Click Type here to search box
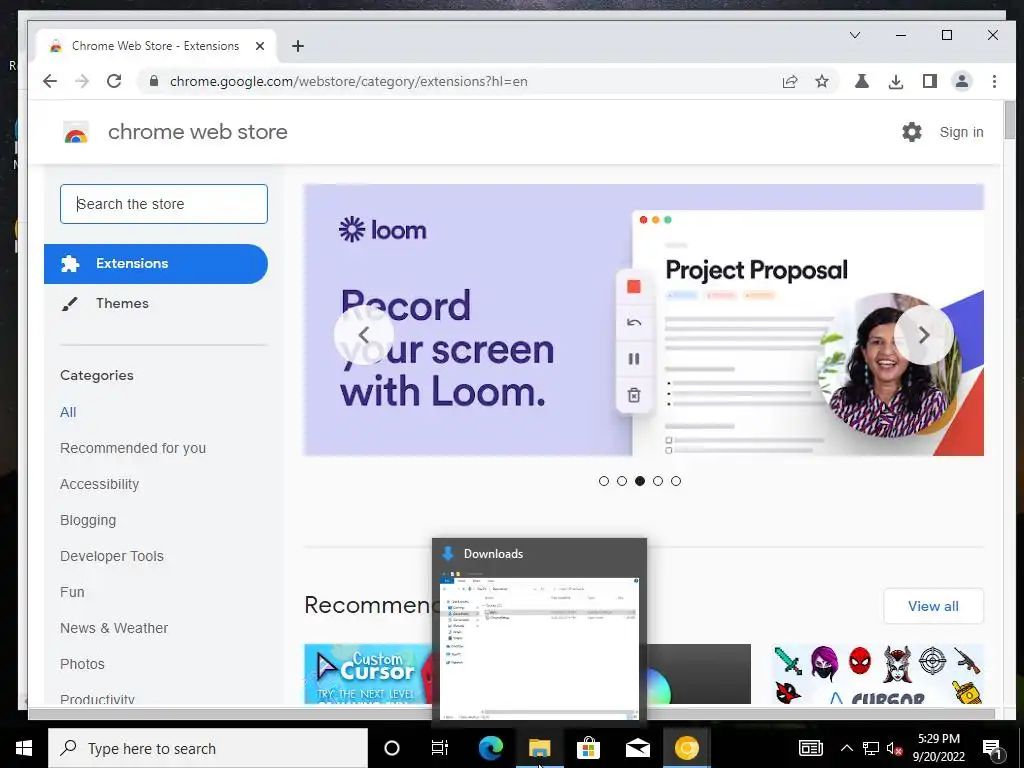Image resolution: width=1024 pixels, height=768 pixels. point(208,748)
